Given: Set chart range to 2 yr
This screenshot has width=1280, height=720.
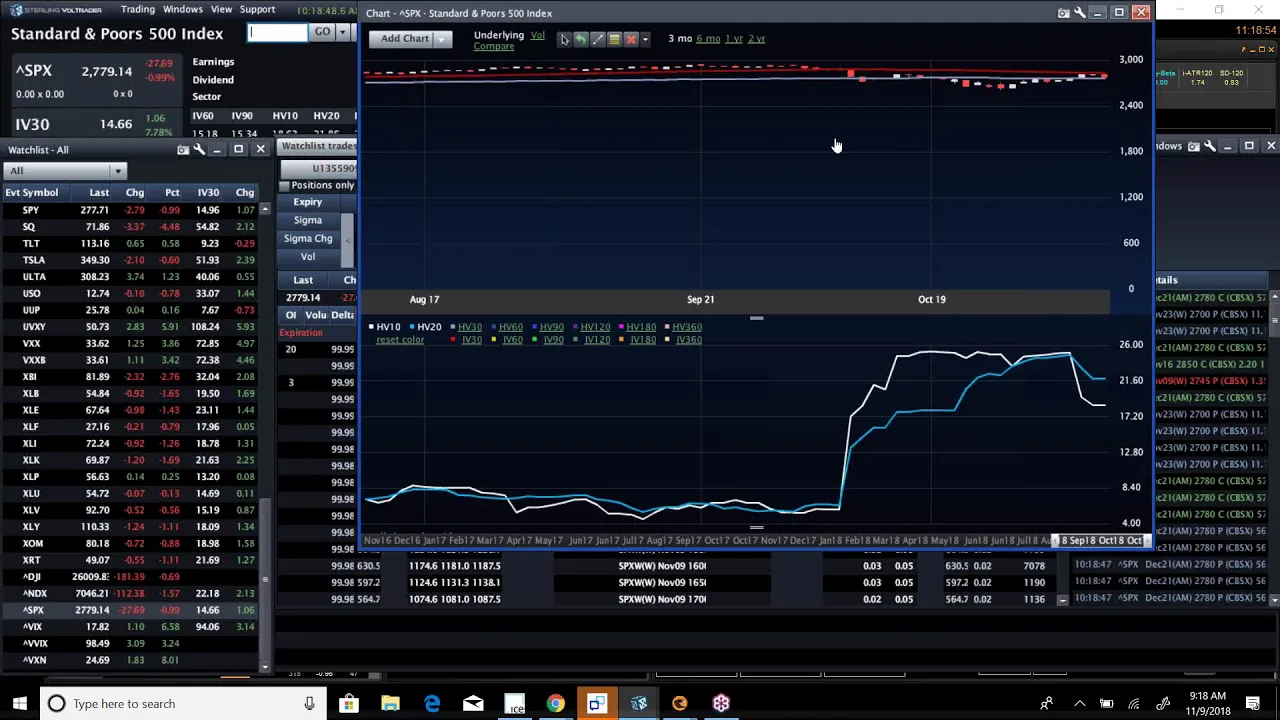Looking at the screenshot, I should (756, 39).
